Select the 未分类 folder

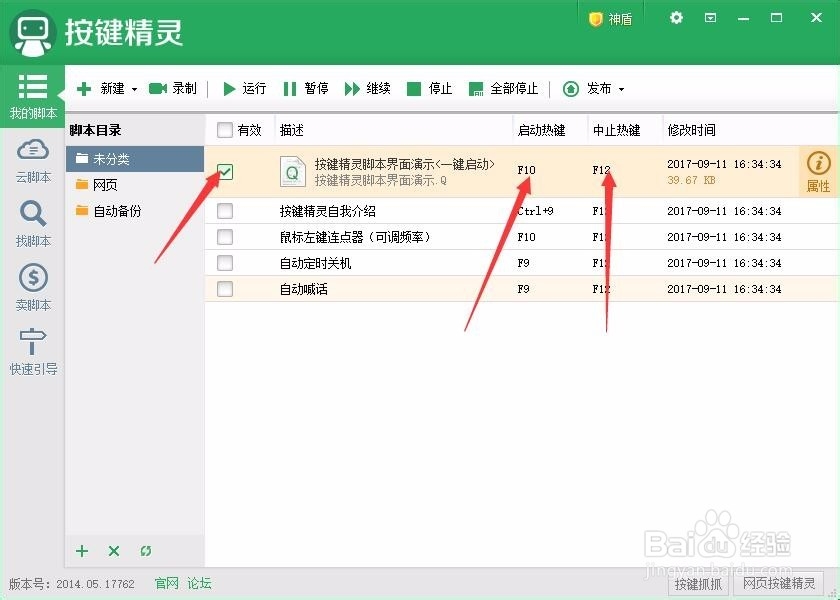tap(135, 159)
